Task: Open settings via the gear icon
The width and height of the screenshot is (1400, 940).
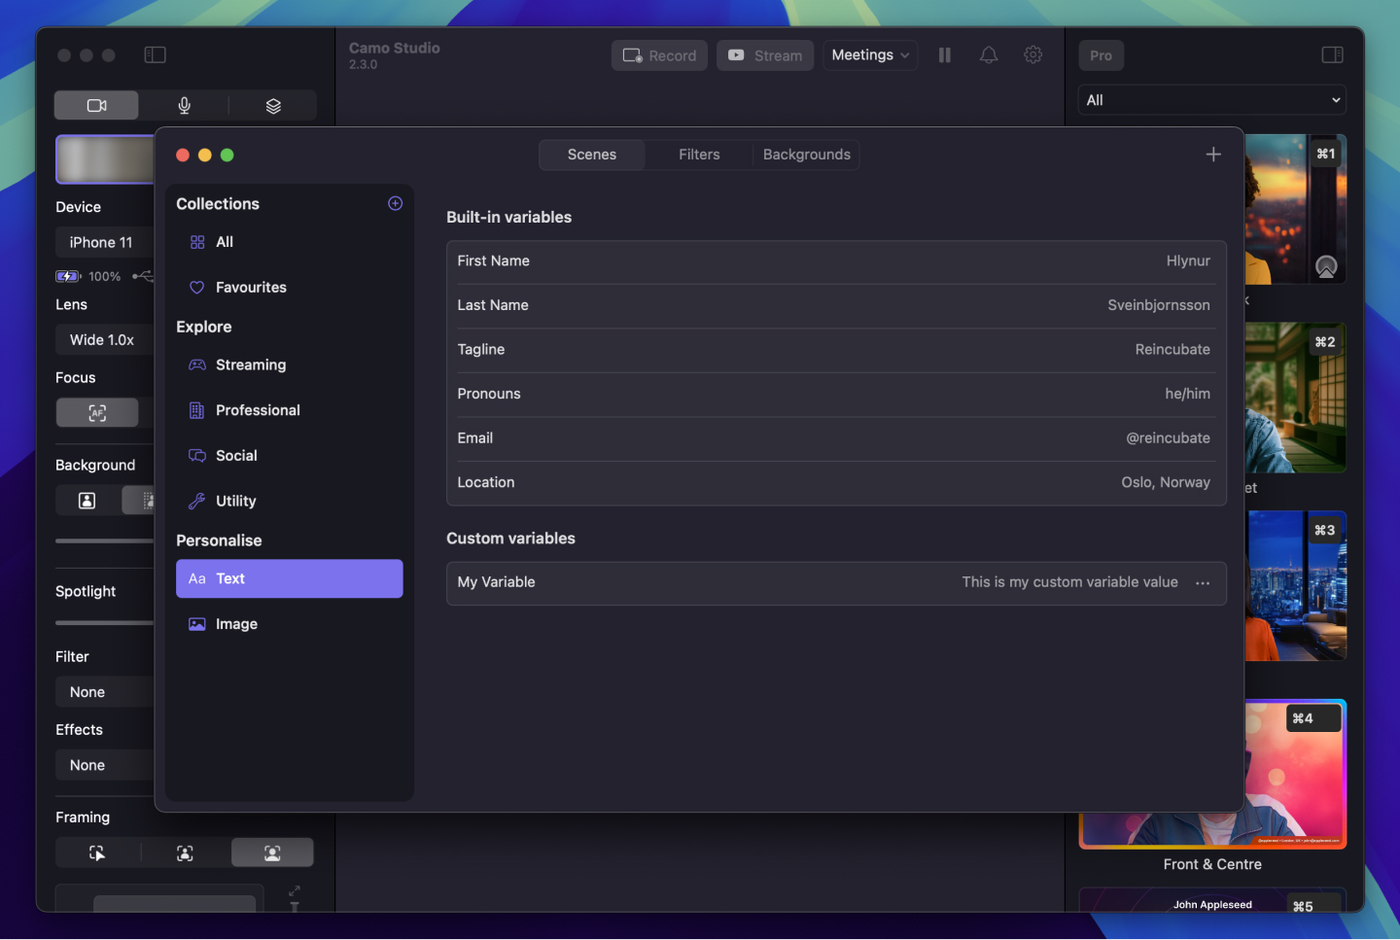Action: click(x=1033, y=56)
